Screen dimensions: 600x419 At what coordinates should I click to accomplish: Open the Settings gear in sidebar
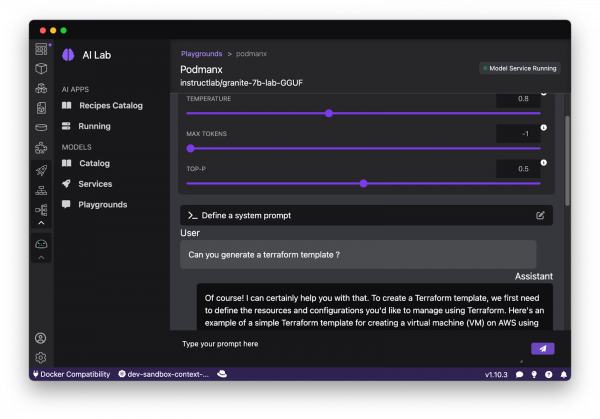pyautogui.click(x=41, y=357)
